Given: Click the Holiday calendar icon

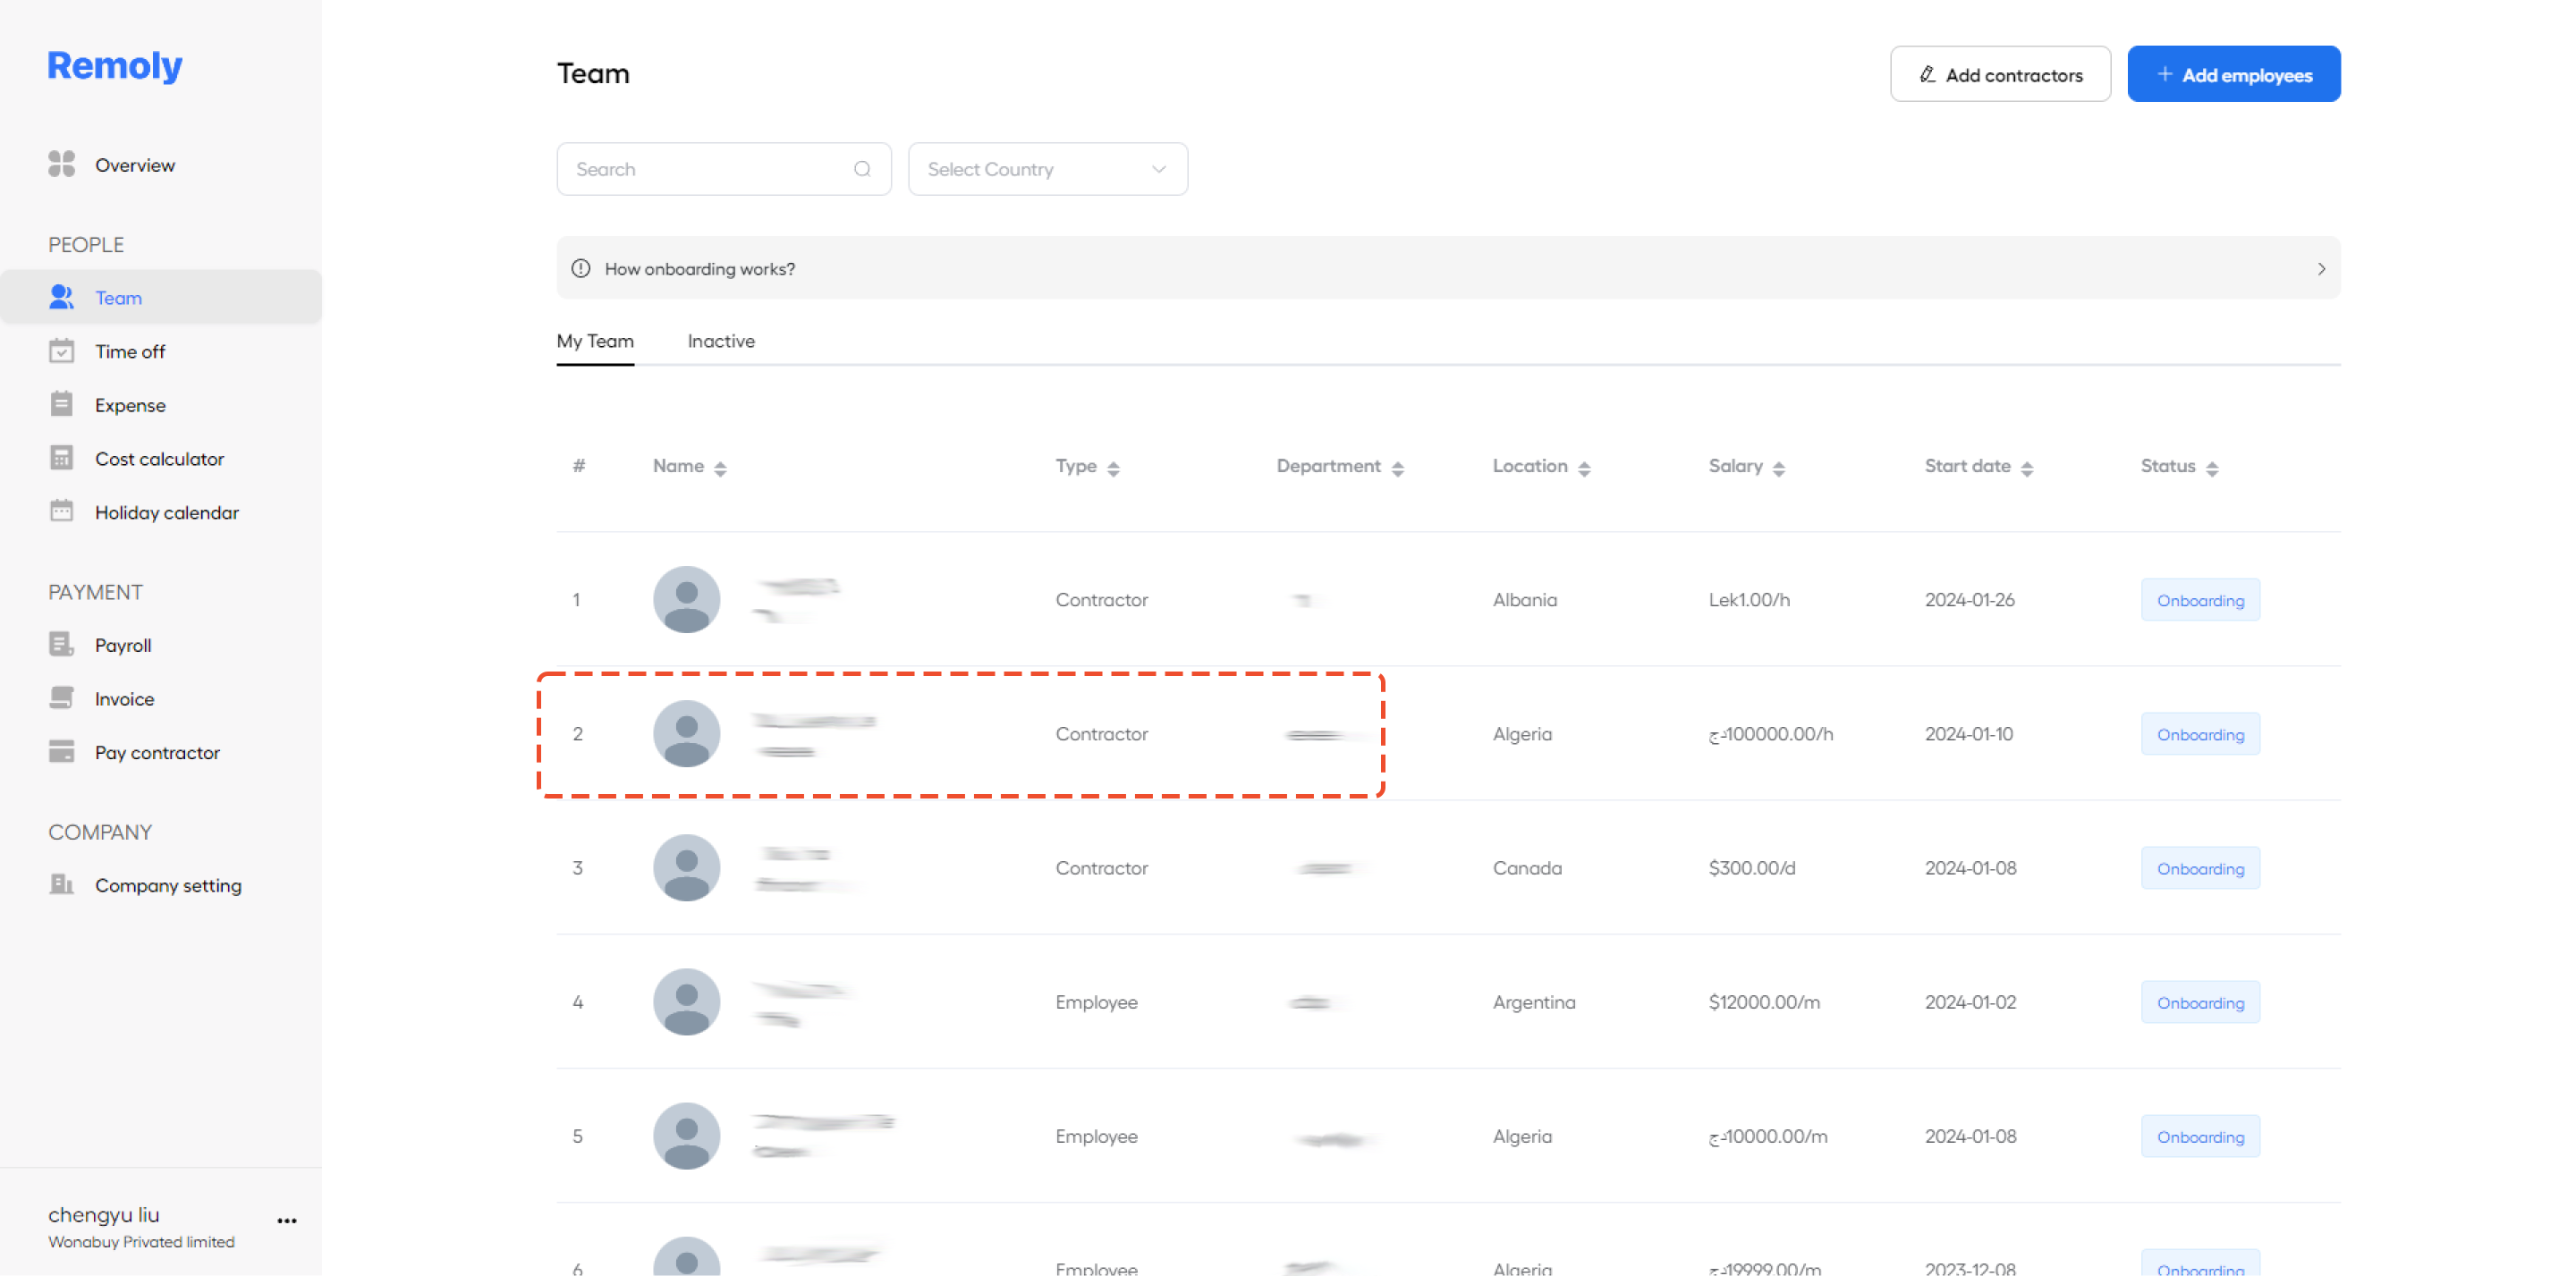Looking at the screenshot, I should pyautogui.click(x=61, y=511).
